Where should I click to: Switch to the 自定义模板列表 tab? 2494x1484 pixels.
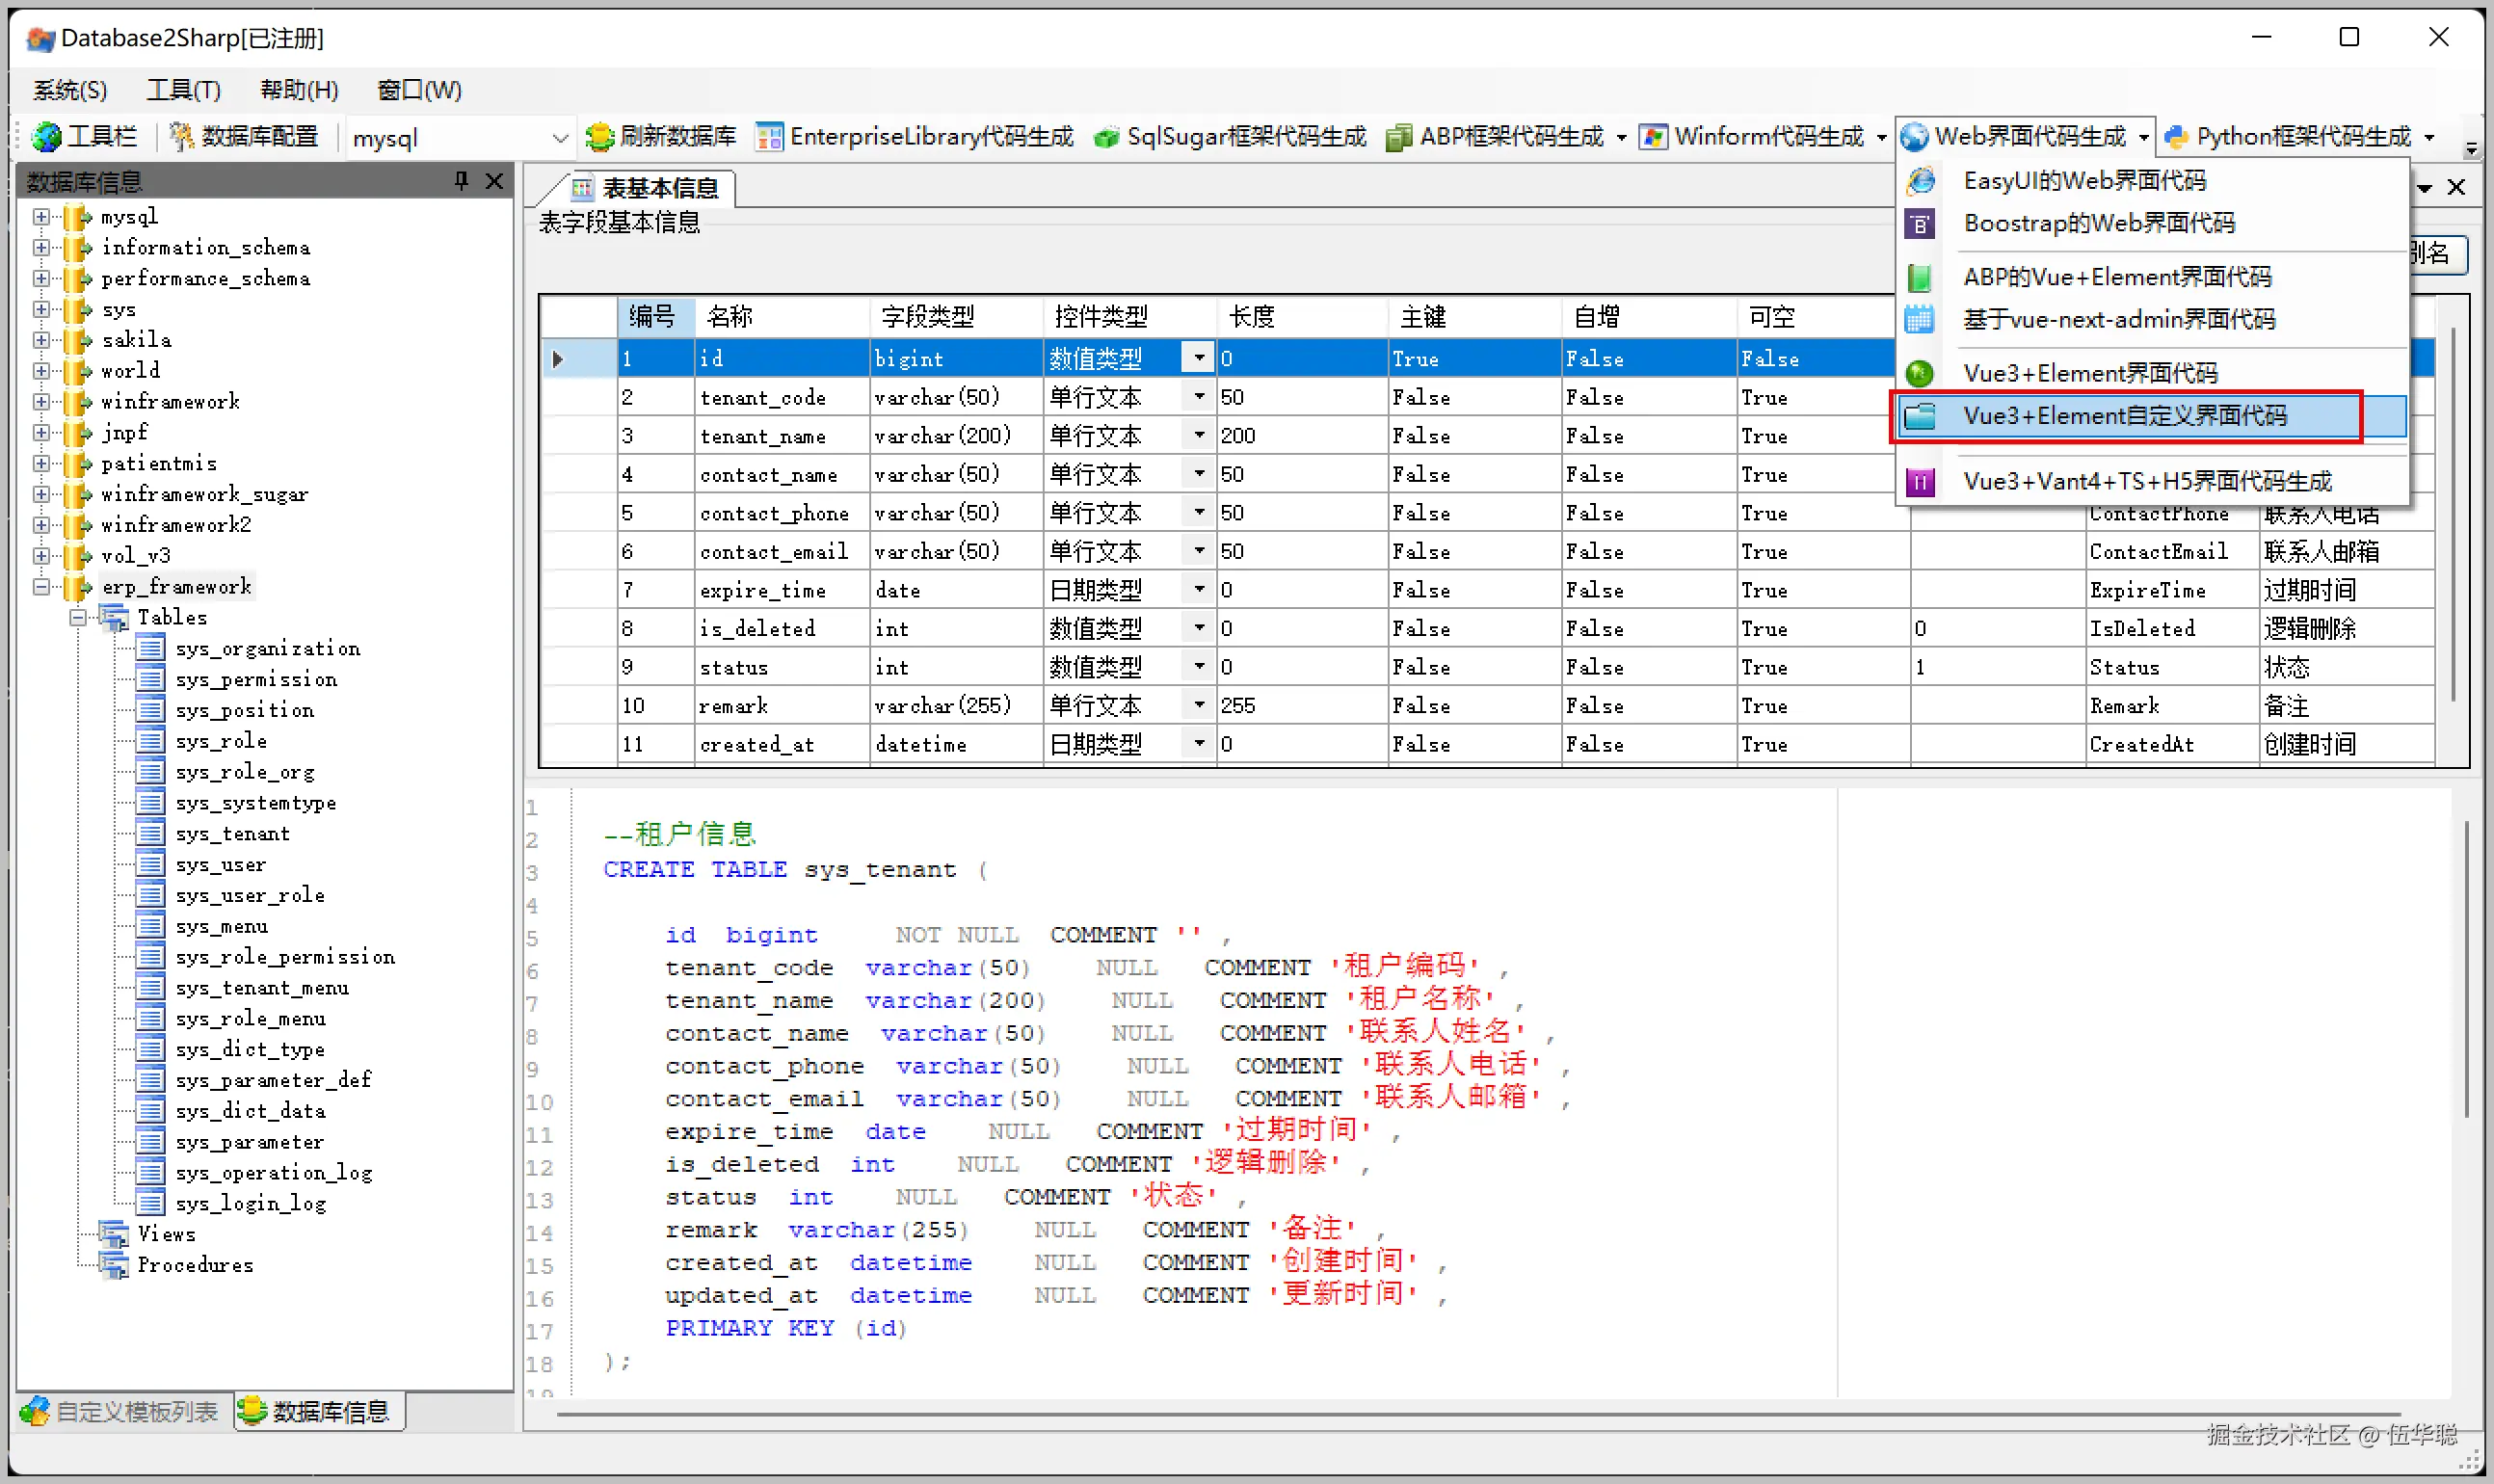[122, 1411]
